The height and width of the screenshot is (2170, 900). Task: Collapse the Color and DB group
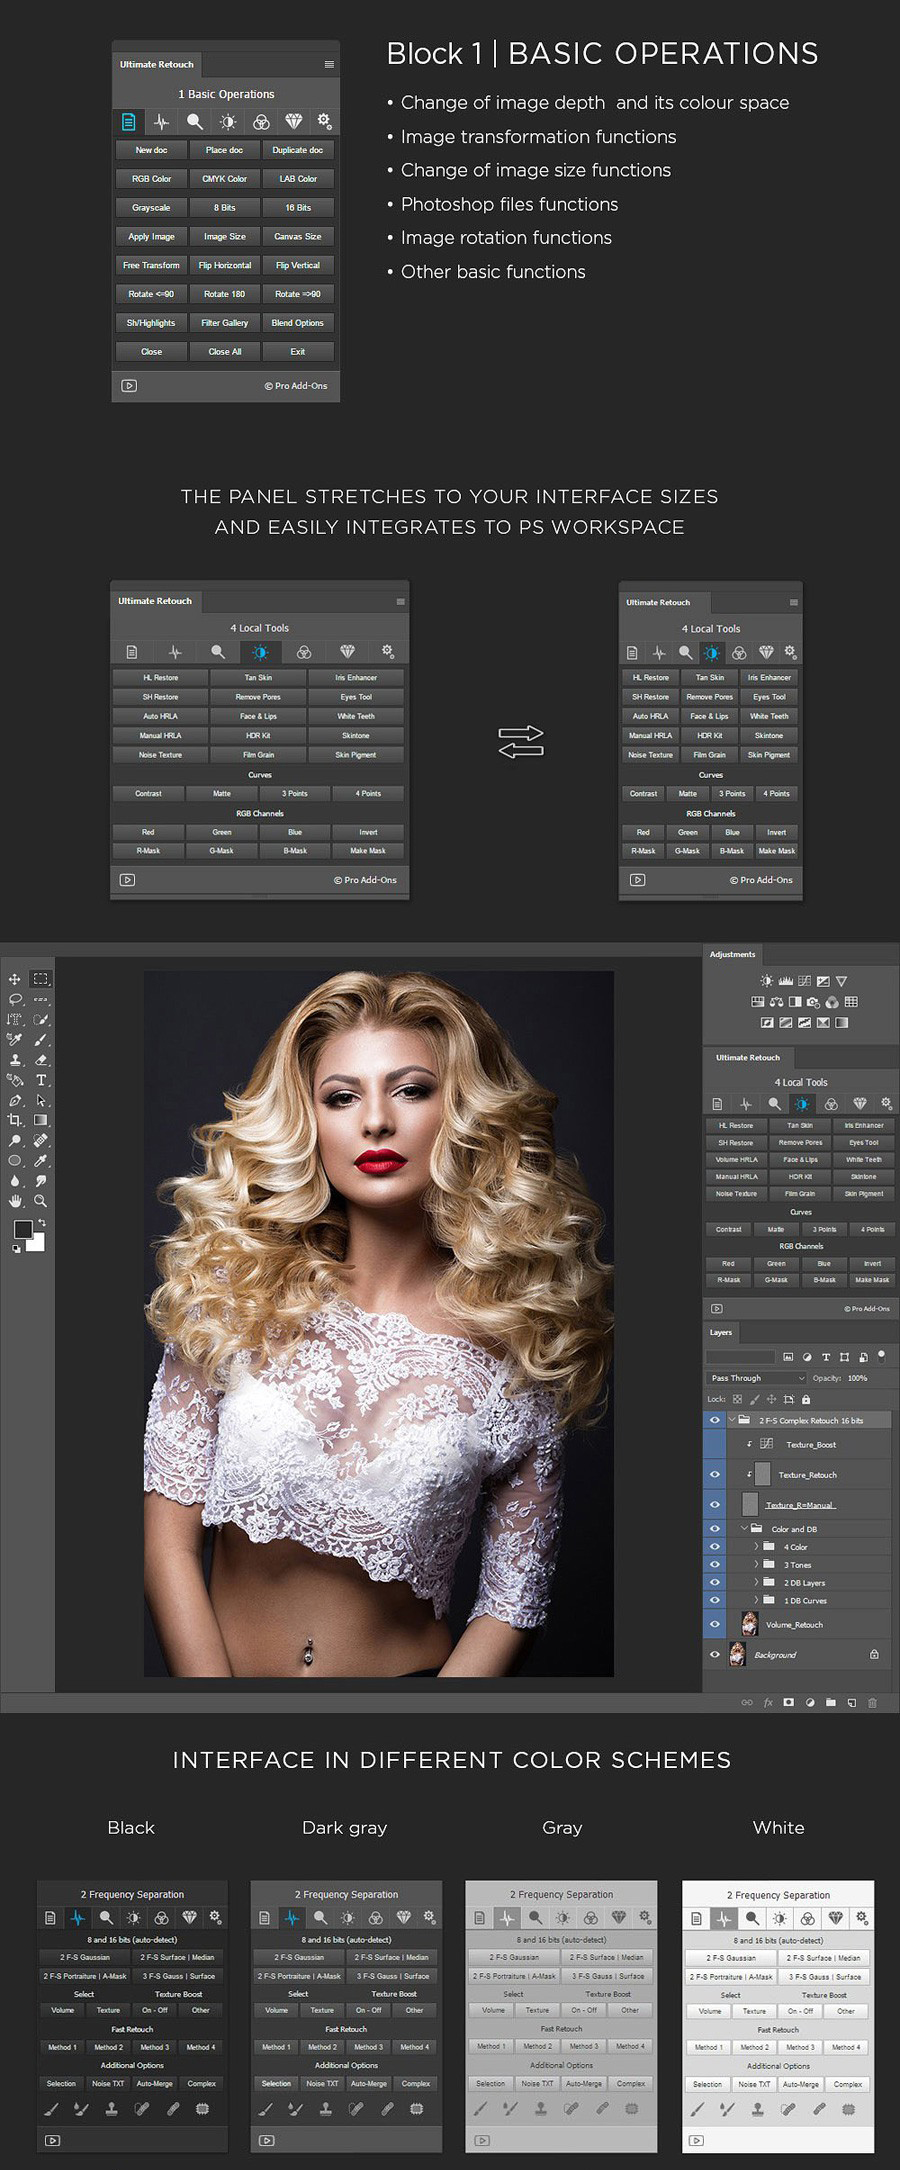744,1528
